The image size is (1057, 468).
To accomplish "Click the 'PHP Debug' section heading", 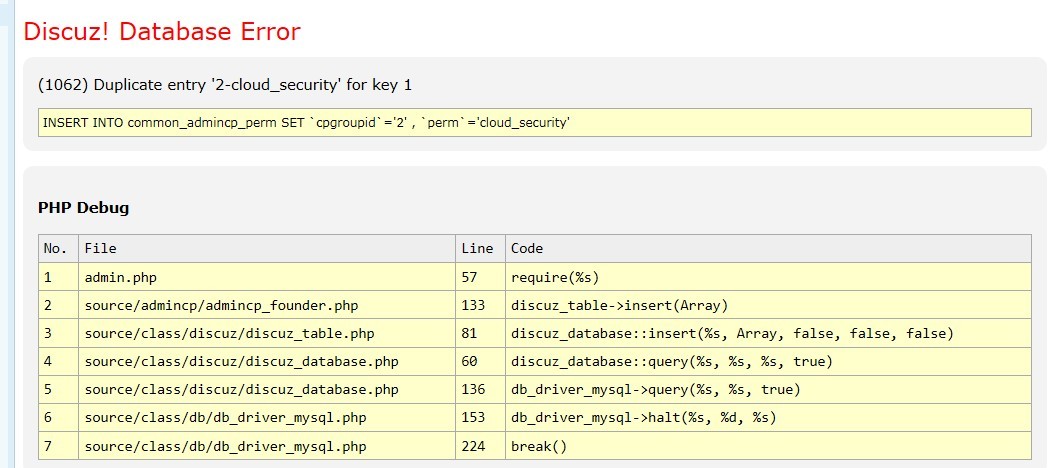I will point(84,208).
